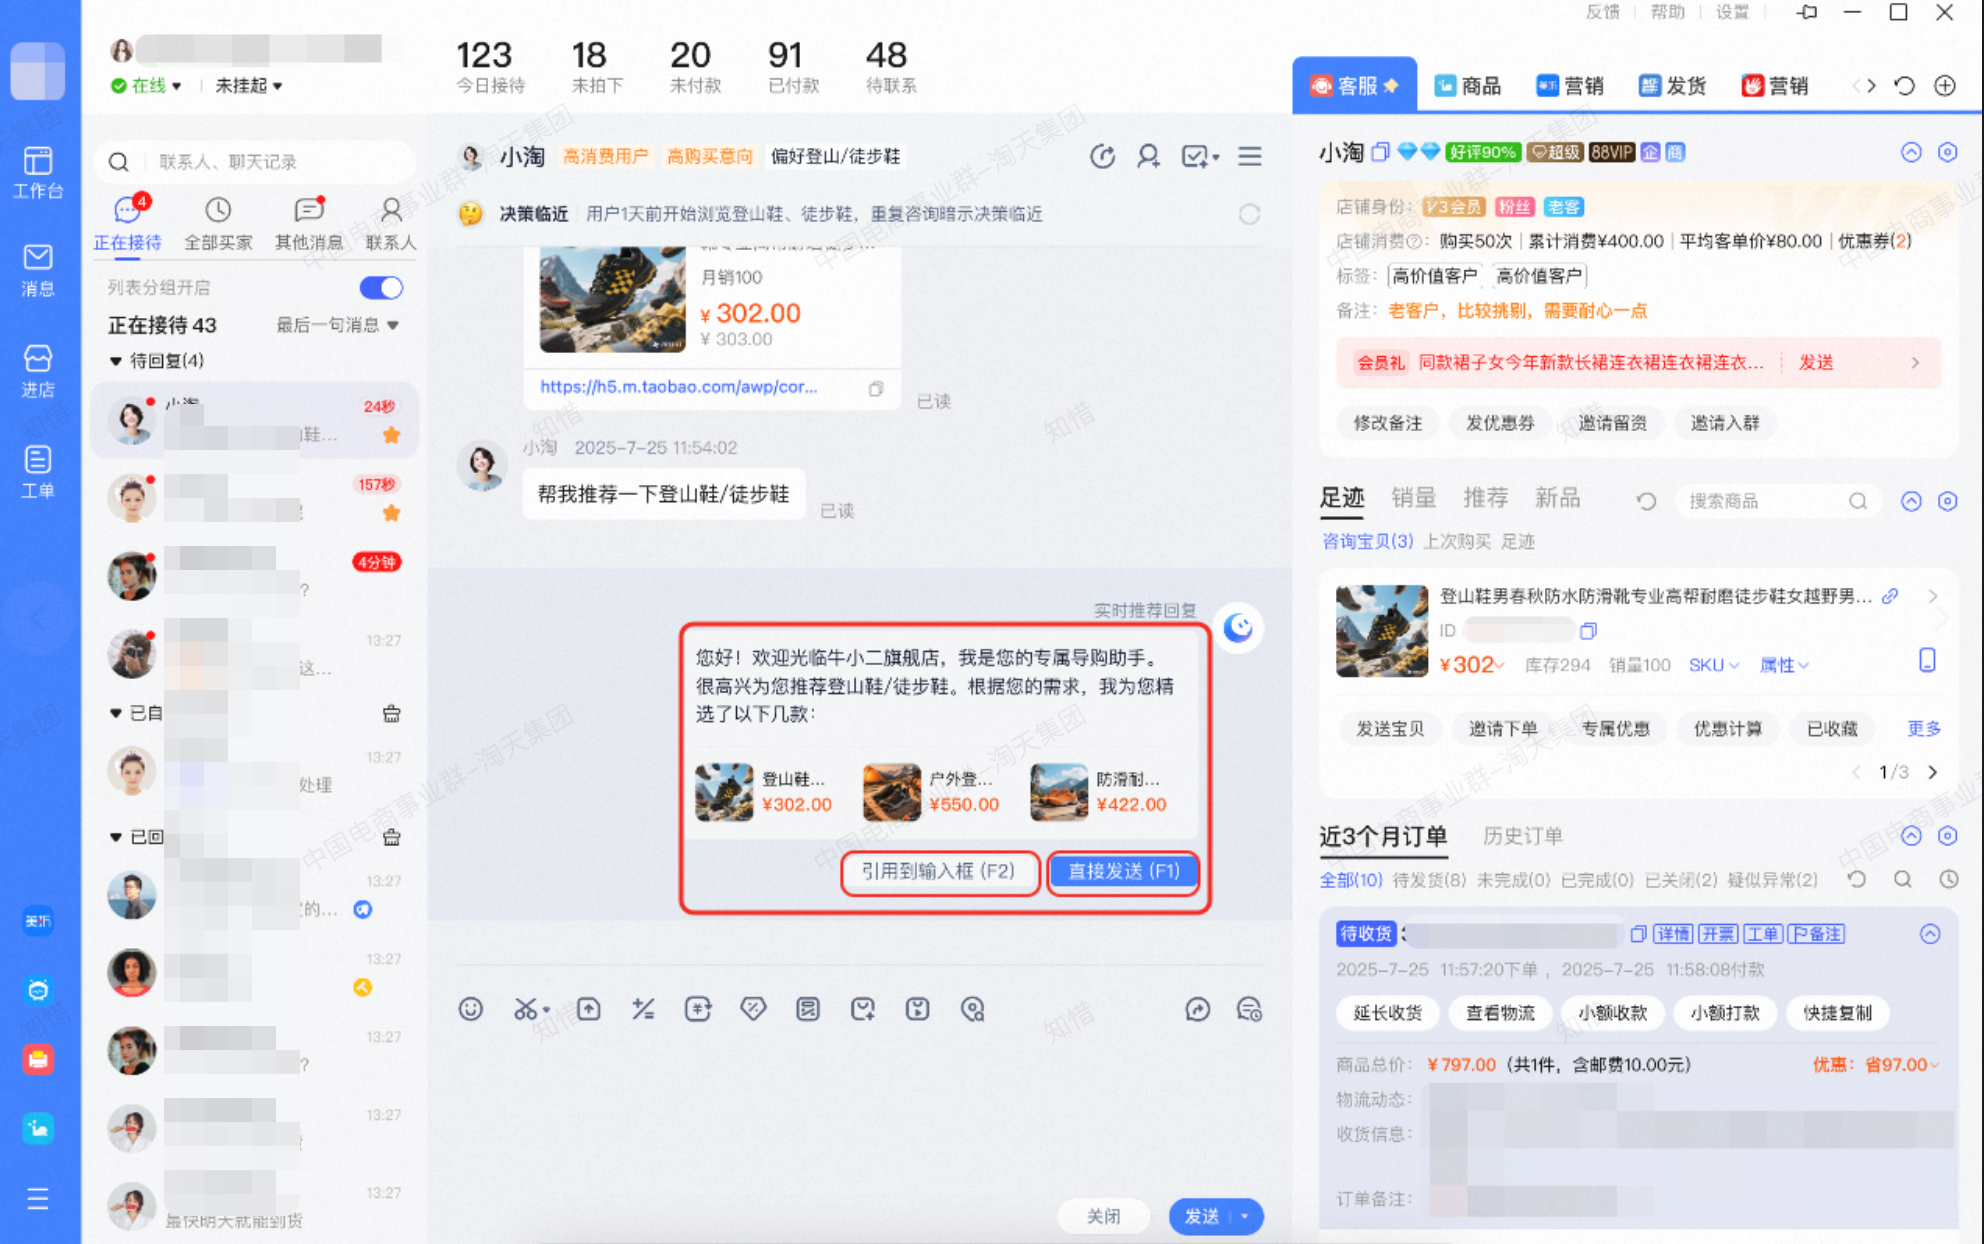Click 直接发送 (F1) button
The width and height of the screenshot is (1984, 1244).
1124,871
